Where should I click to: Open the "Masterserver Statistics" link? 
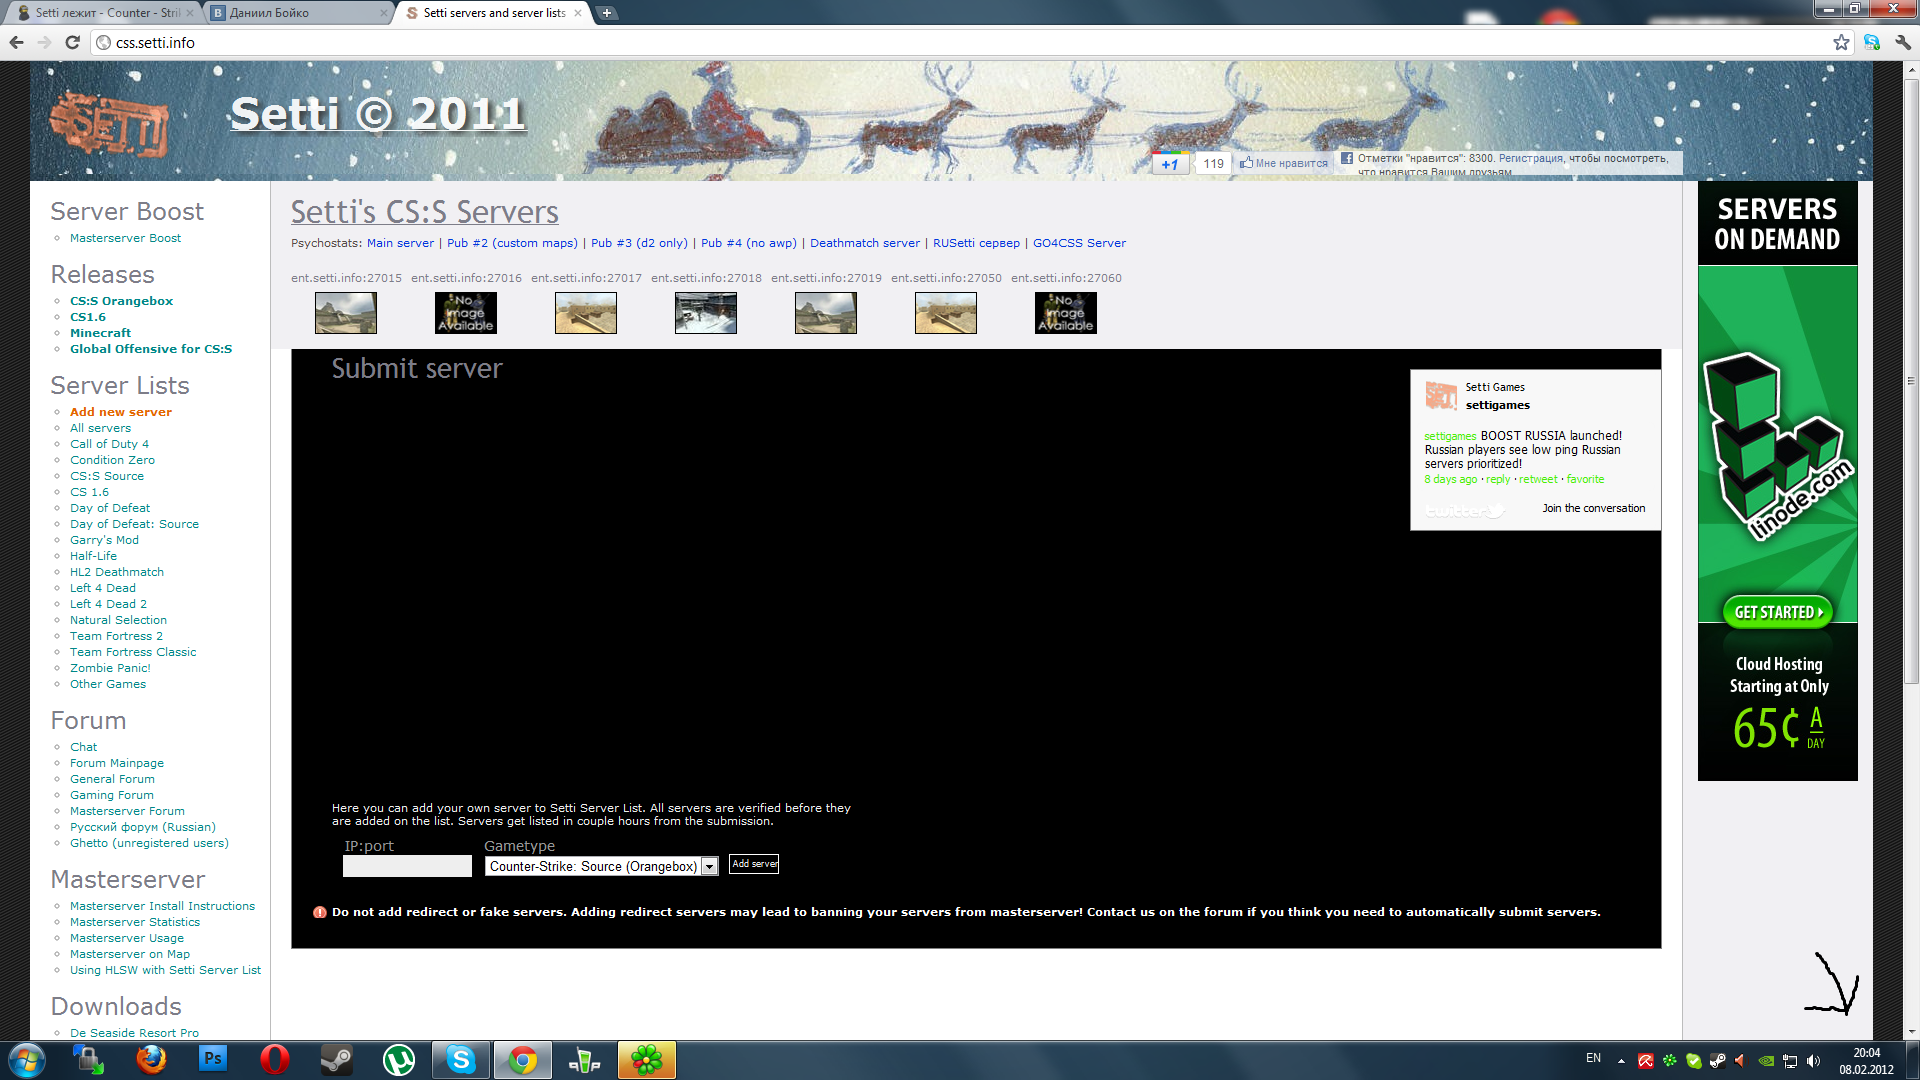click(135, 922)
